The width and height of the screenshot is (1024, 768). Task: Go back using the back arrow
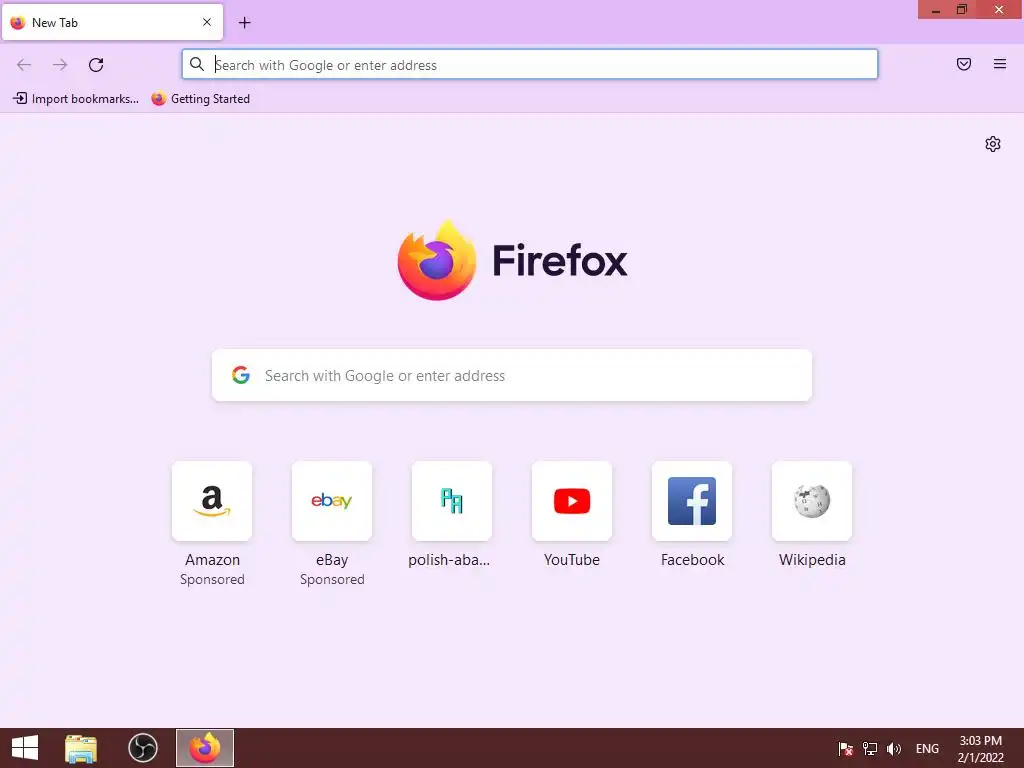click(x=24, y=65)
